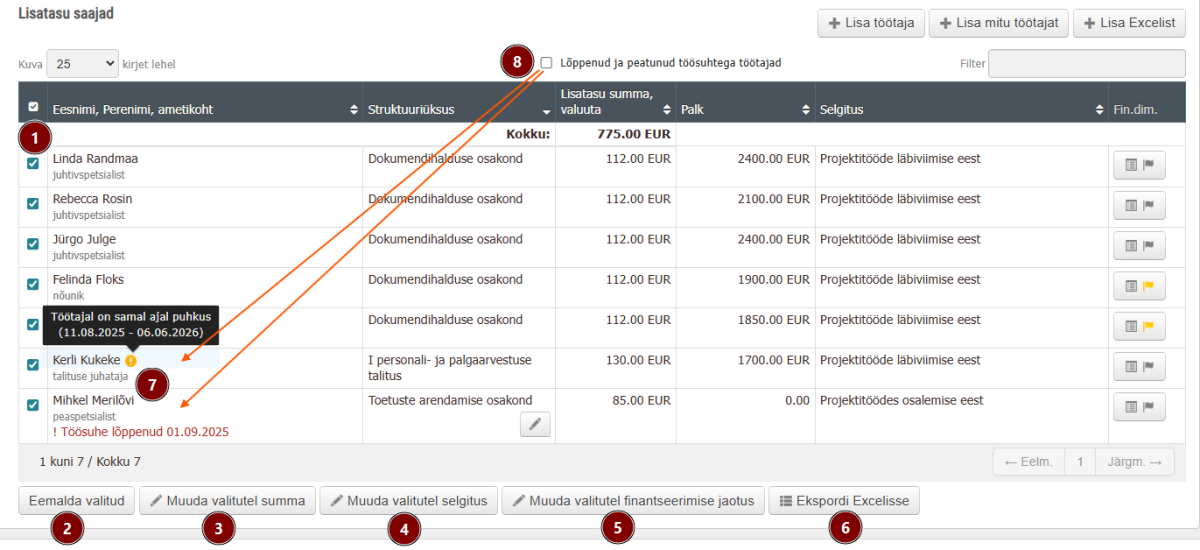
Task: Click 'Ekspordi Excelisse' button
Action: point(844,501)
